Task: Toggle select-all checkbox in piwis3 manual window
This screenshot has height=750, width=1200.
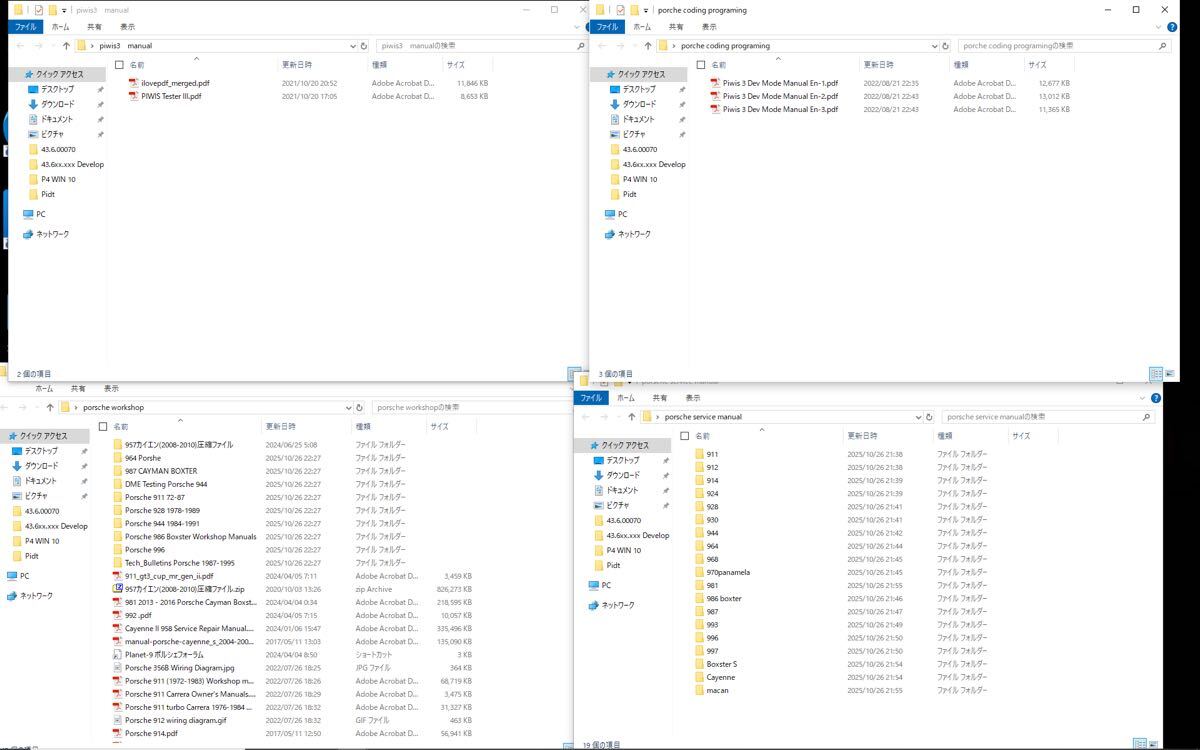Action: click(x=119, y=64)
